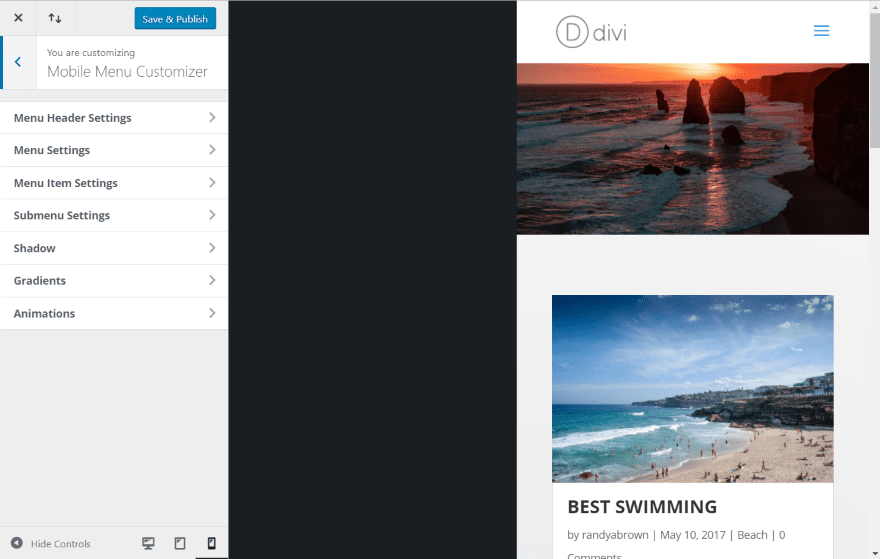
Task: Click the beach post featured image
Action: [x=693, y=389]
